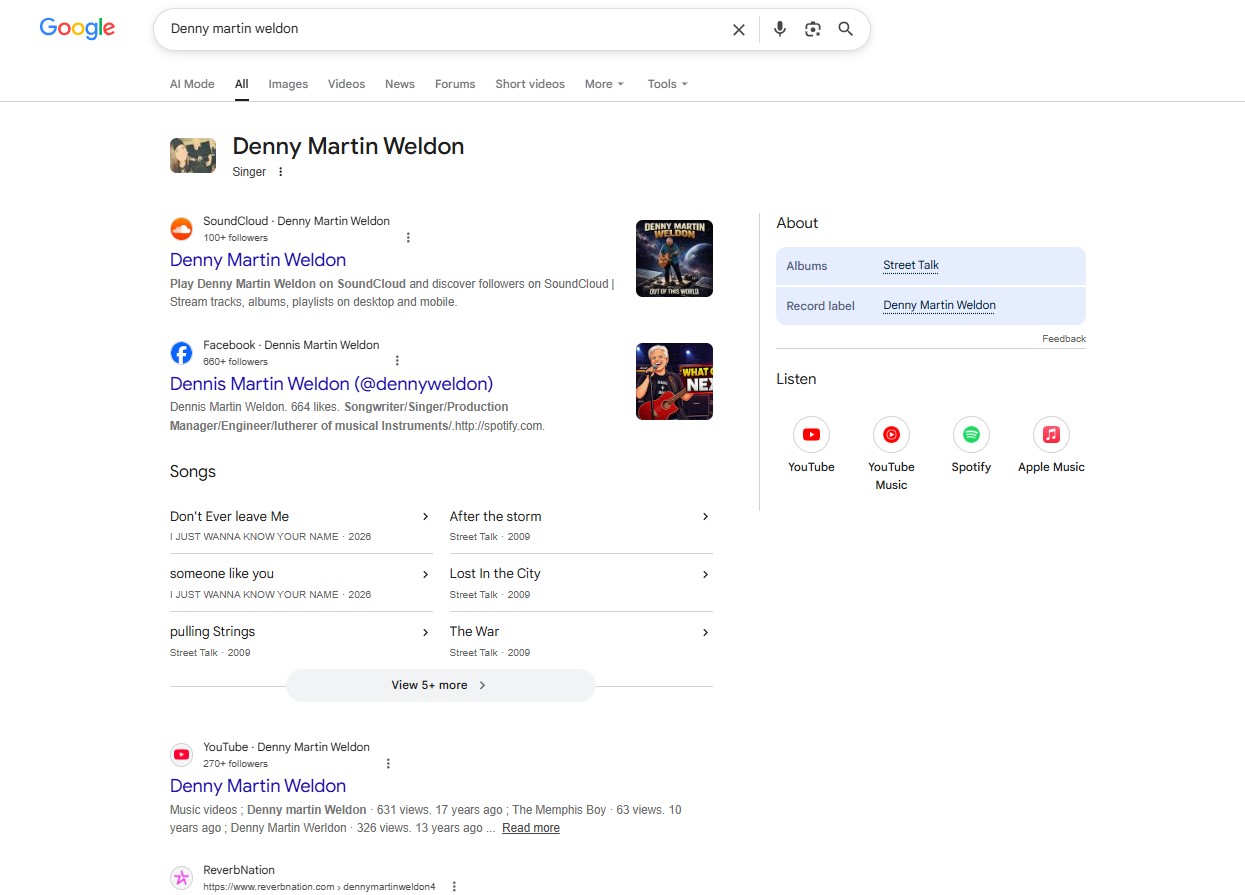Listen on Spotify via its icon
The width and height of the screenshot is (1245, 895).
click(x=971, y=434)
